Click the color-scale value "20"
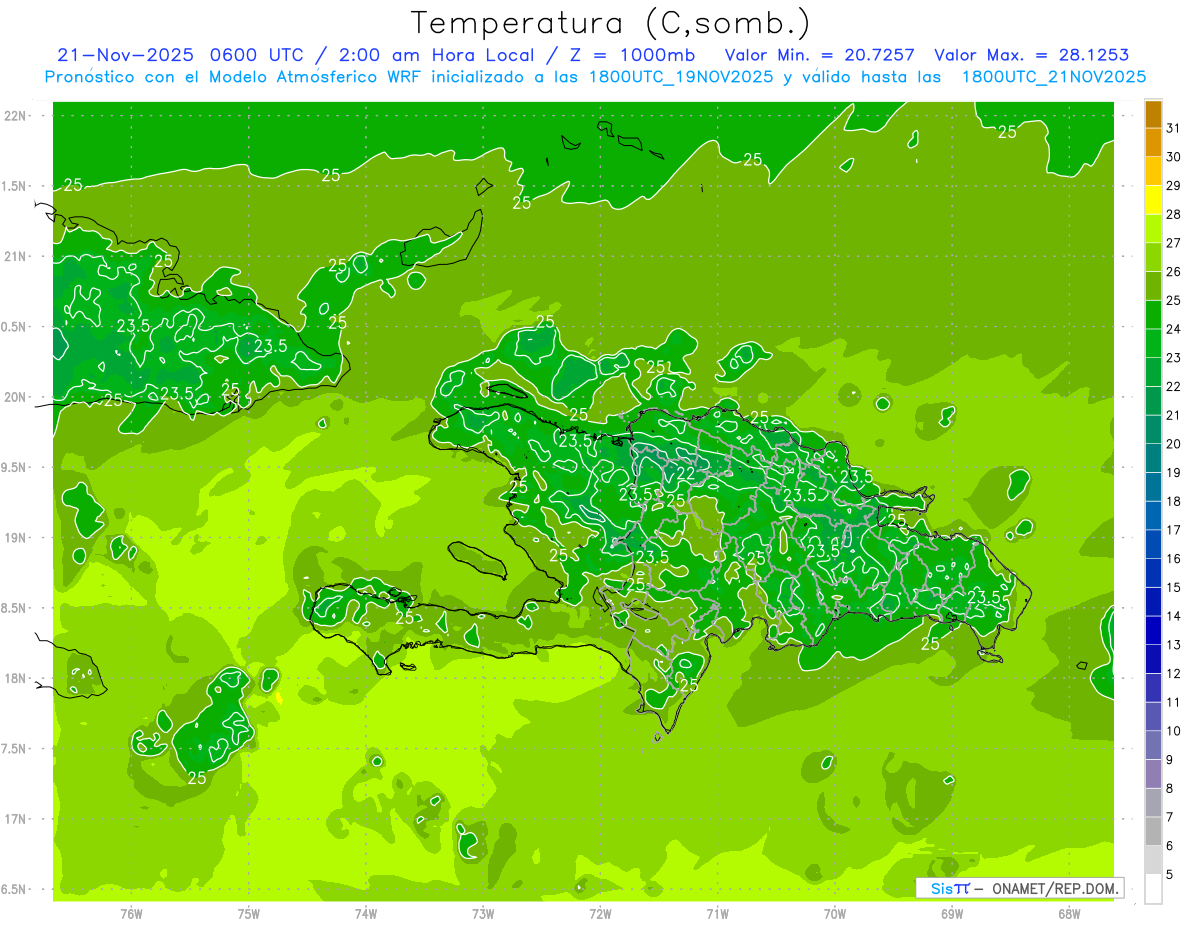Screen dimensions: 1200x927 1174,444
